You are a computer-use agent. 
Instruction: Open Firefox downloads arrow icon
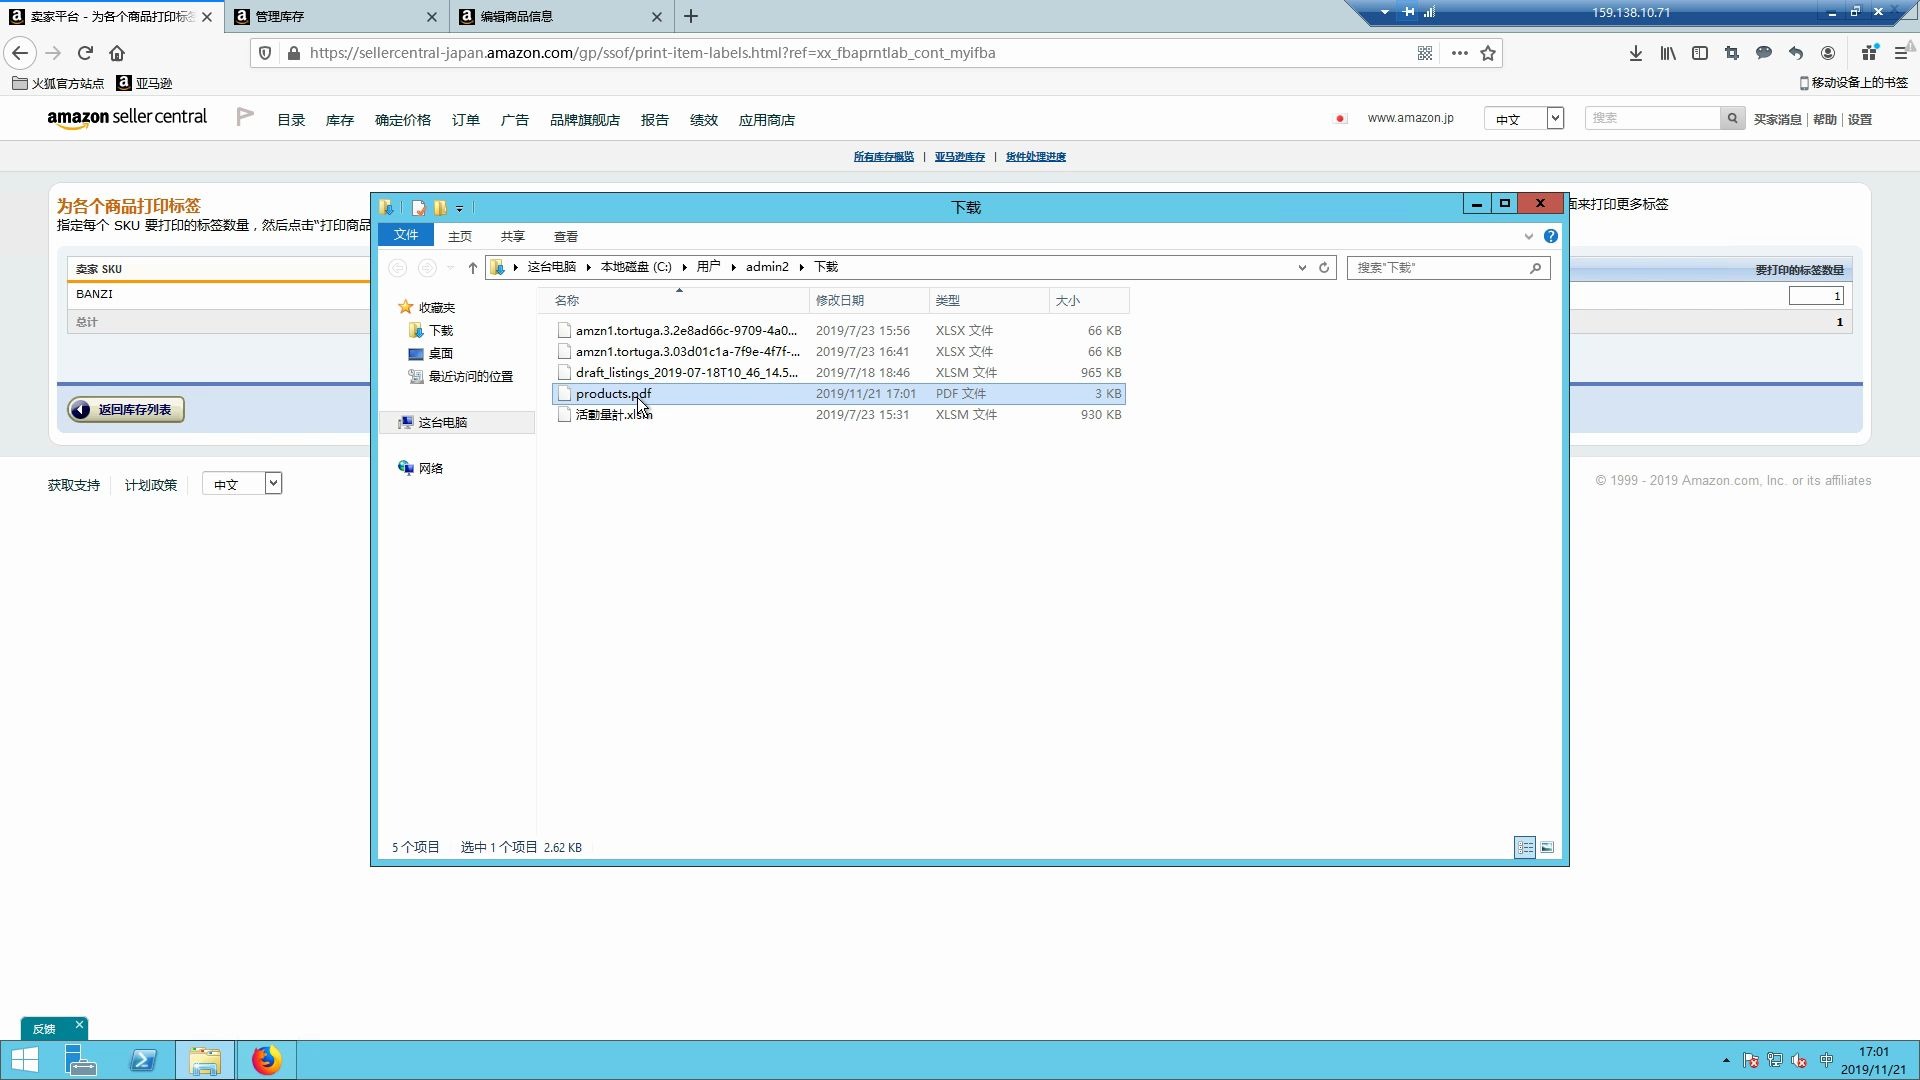[1636, 53]
